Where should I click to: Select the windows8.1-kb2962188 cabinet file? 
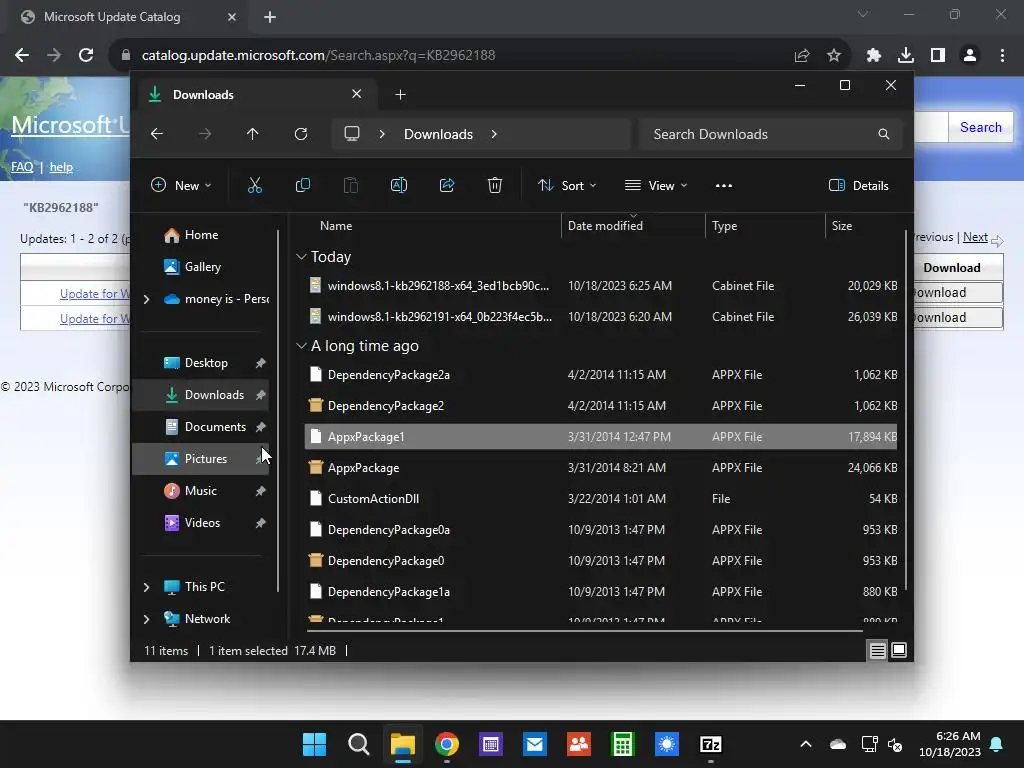(601, 285)
